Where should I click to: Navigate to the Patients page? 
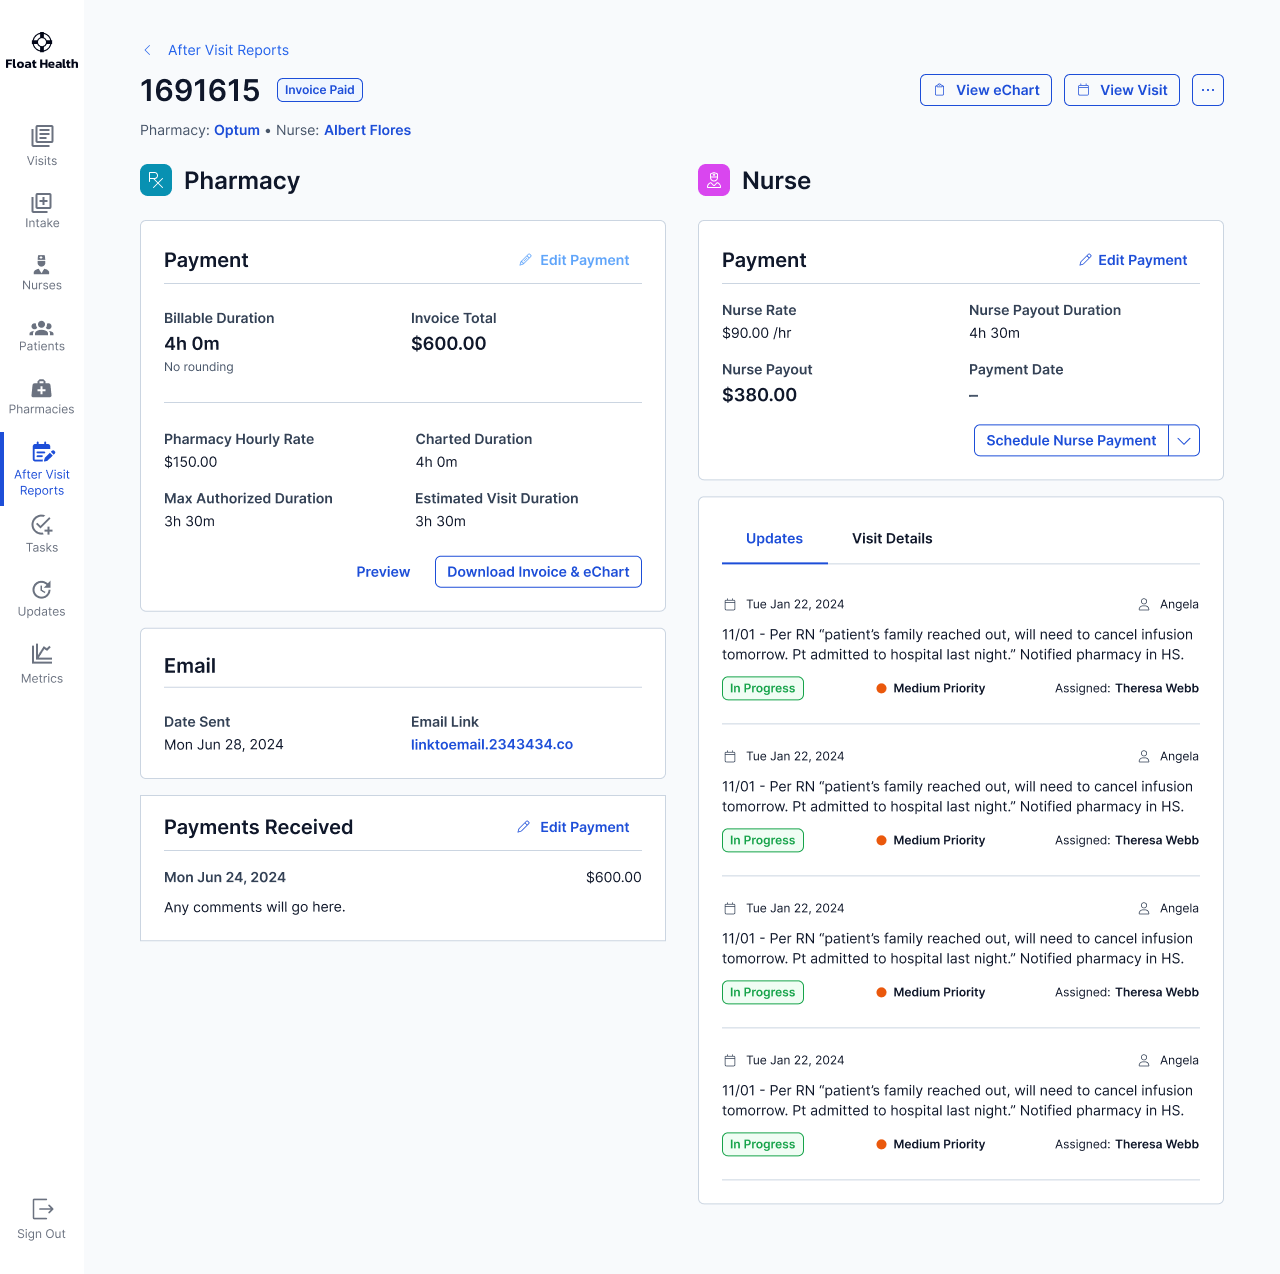42,328
